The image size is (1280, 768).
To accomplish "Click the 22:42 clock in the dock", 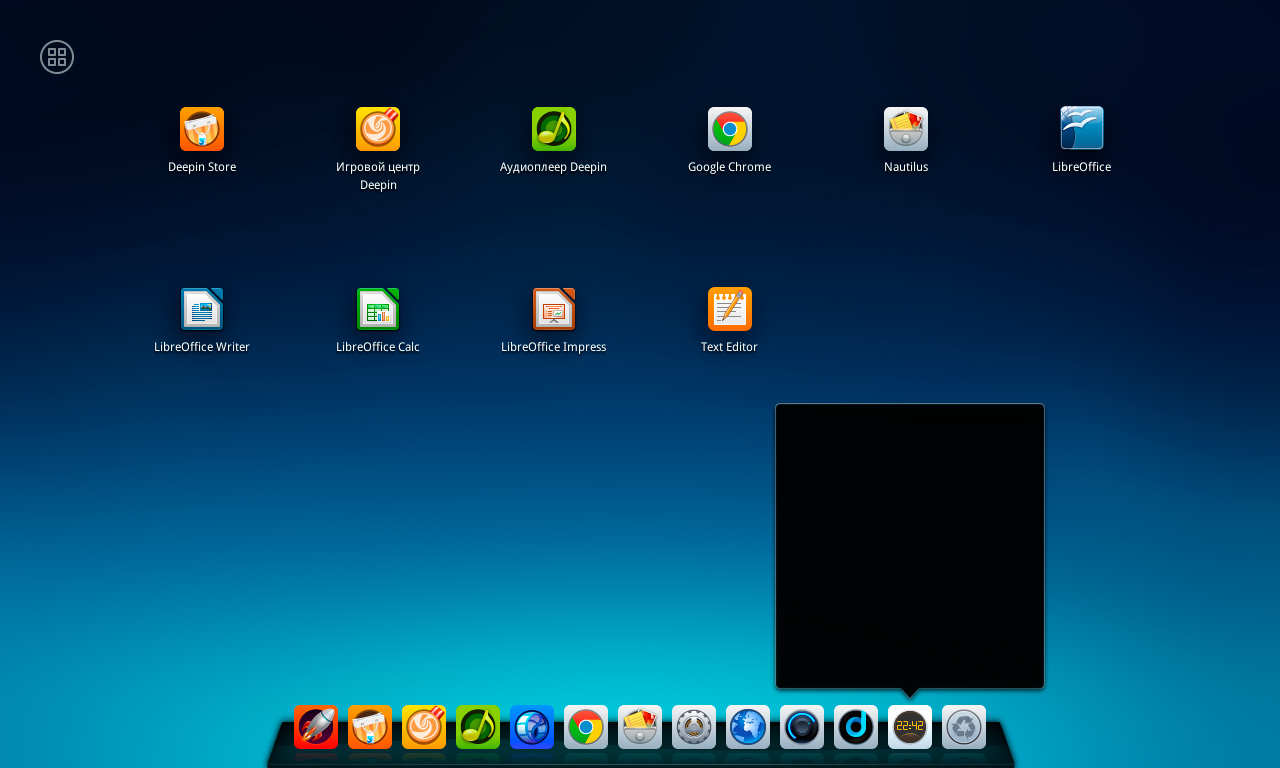I will (x=910, y=727).
